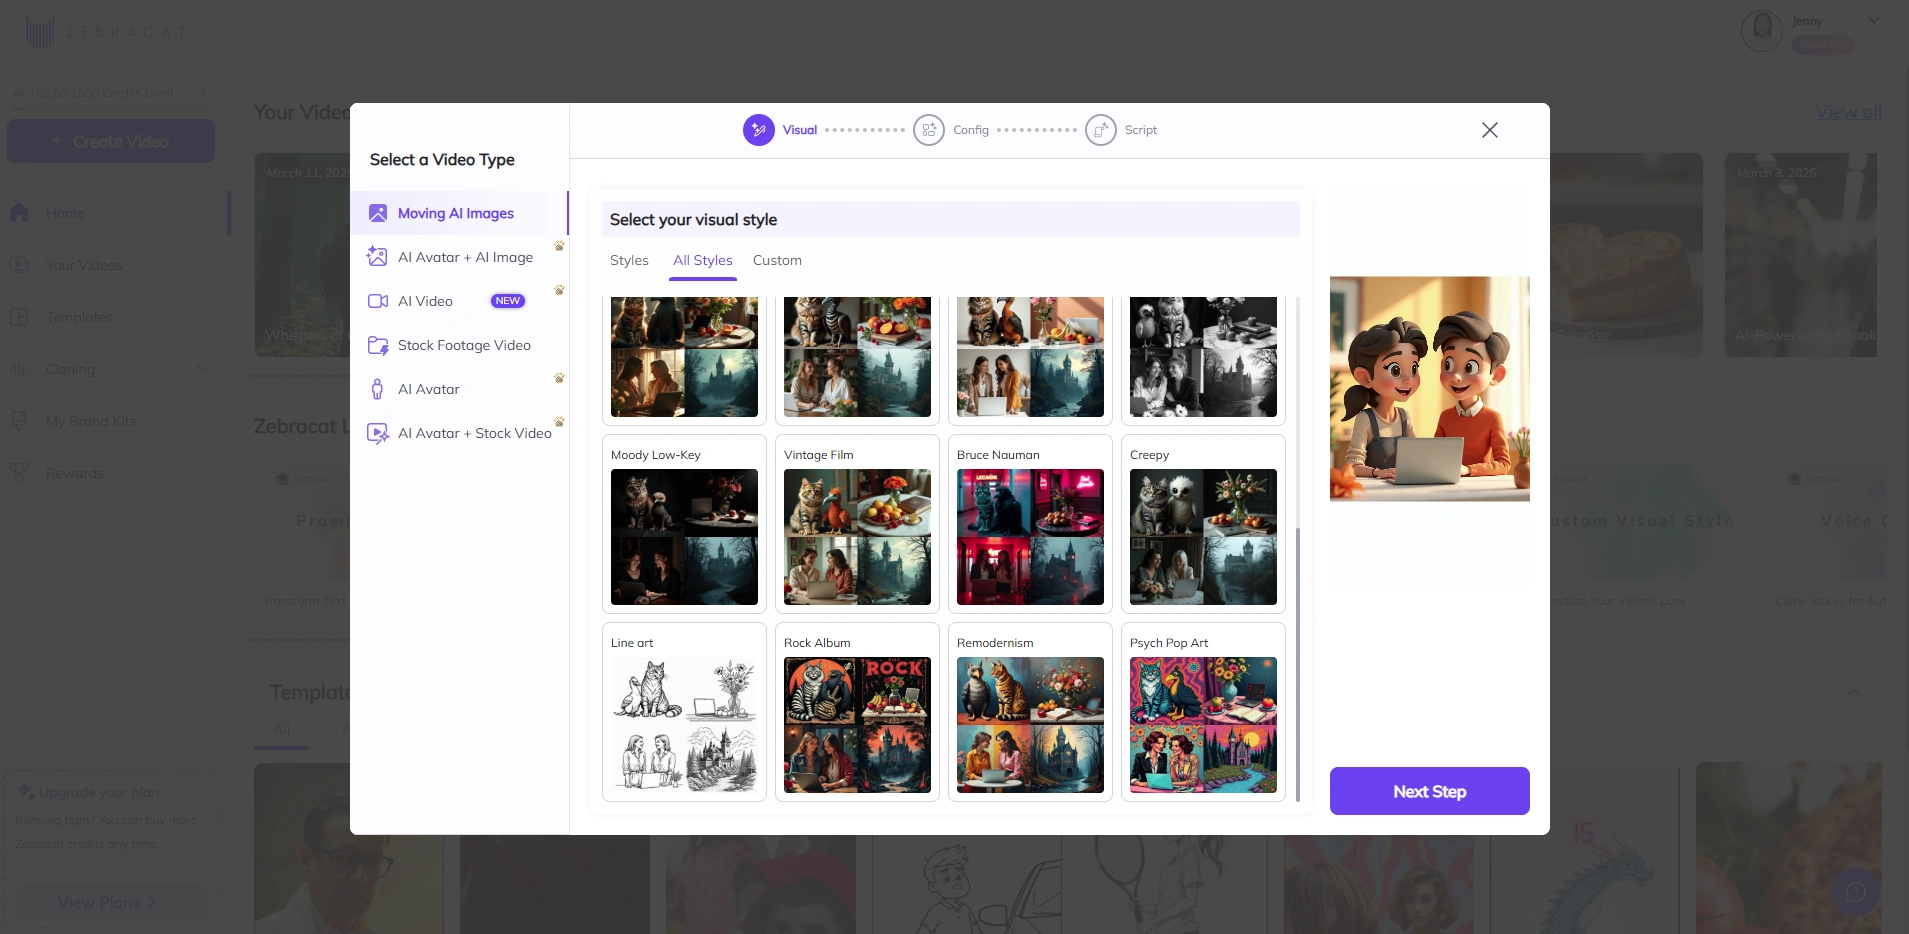1909x934 pixels.
Task: Choose the AI Avatar + Stock Video icon
Action: 377,433
